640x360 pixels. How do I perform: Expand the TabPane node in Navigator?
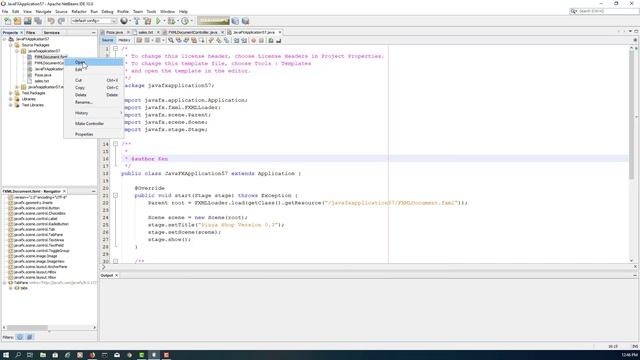4,283
